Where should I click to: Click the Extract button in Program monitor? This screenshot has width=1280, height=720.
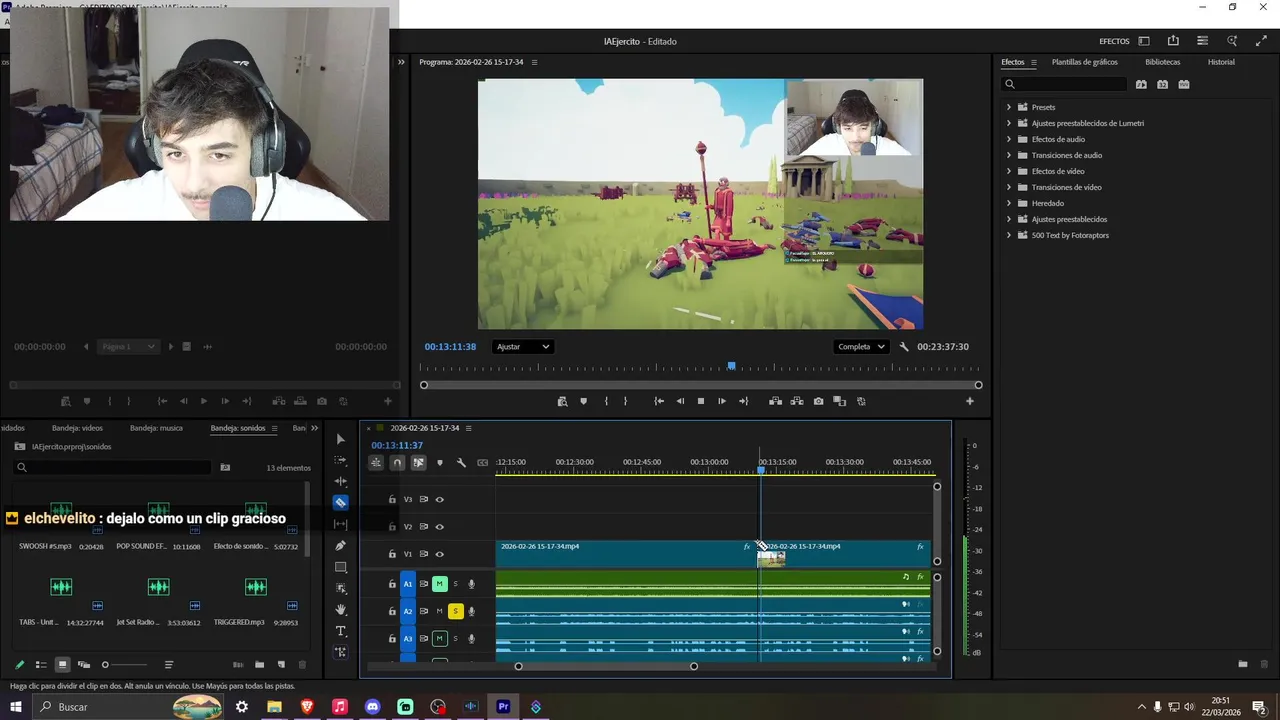[x=797, y=401]
